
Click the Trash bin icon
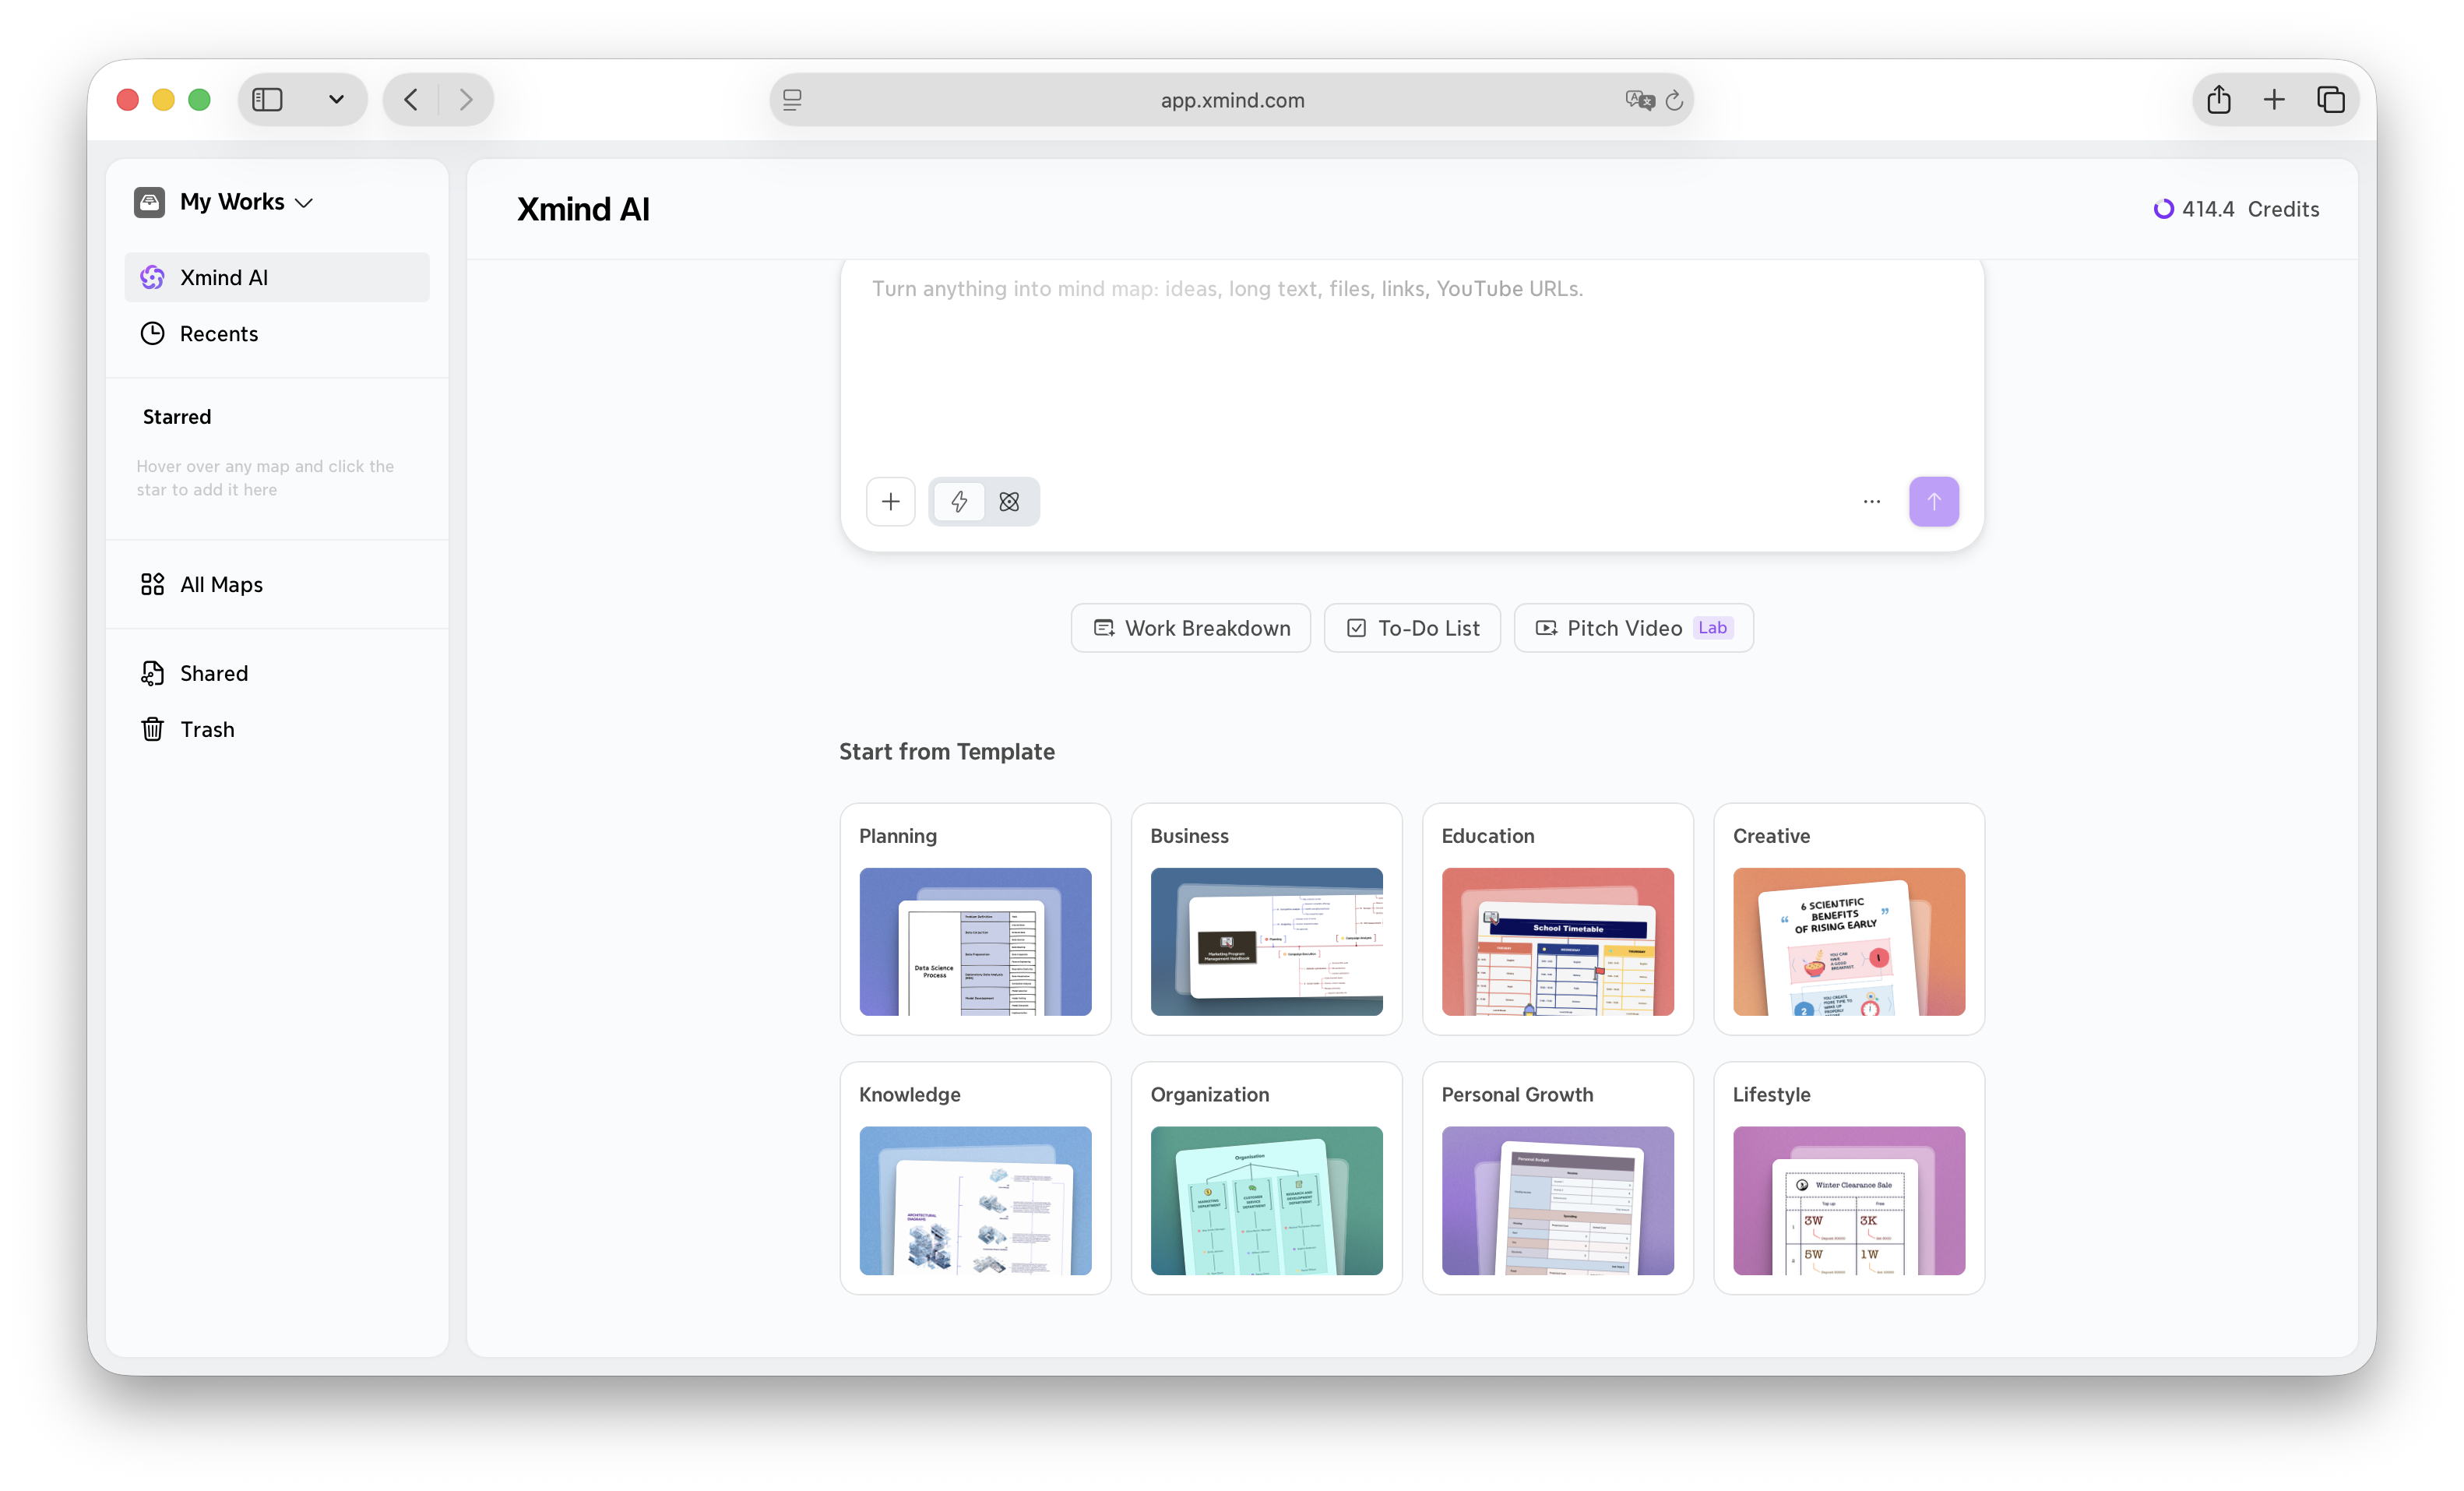[152, 729]
